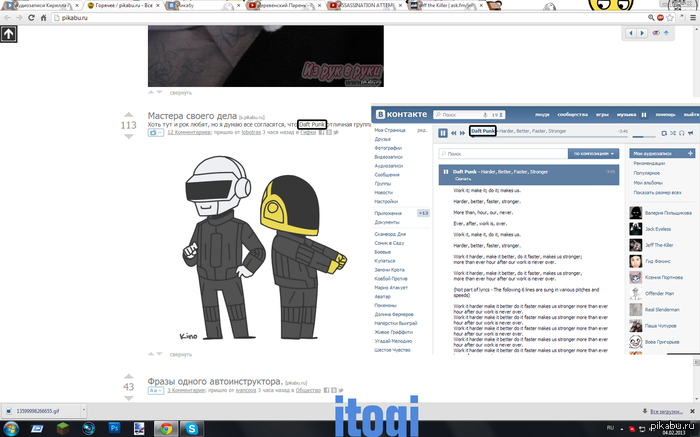The height and width of the screenshot is (437, 700).
Task: Pause the Daft Punk track in player
Action: (443, 132)
